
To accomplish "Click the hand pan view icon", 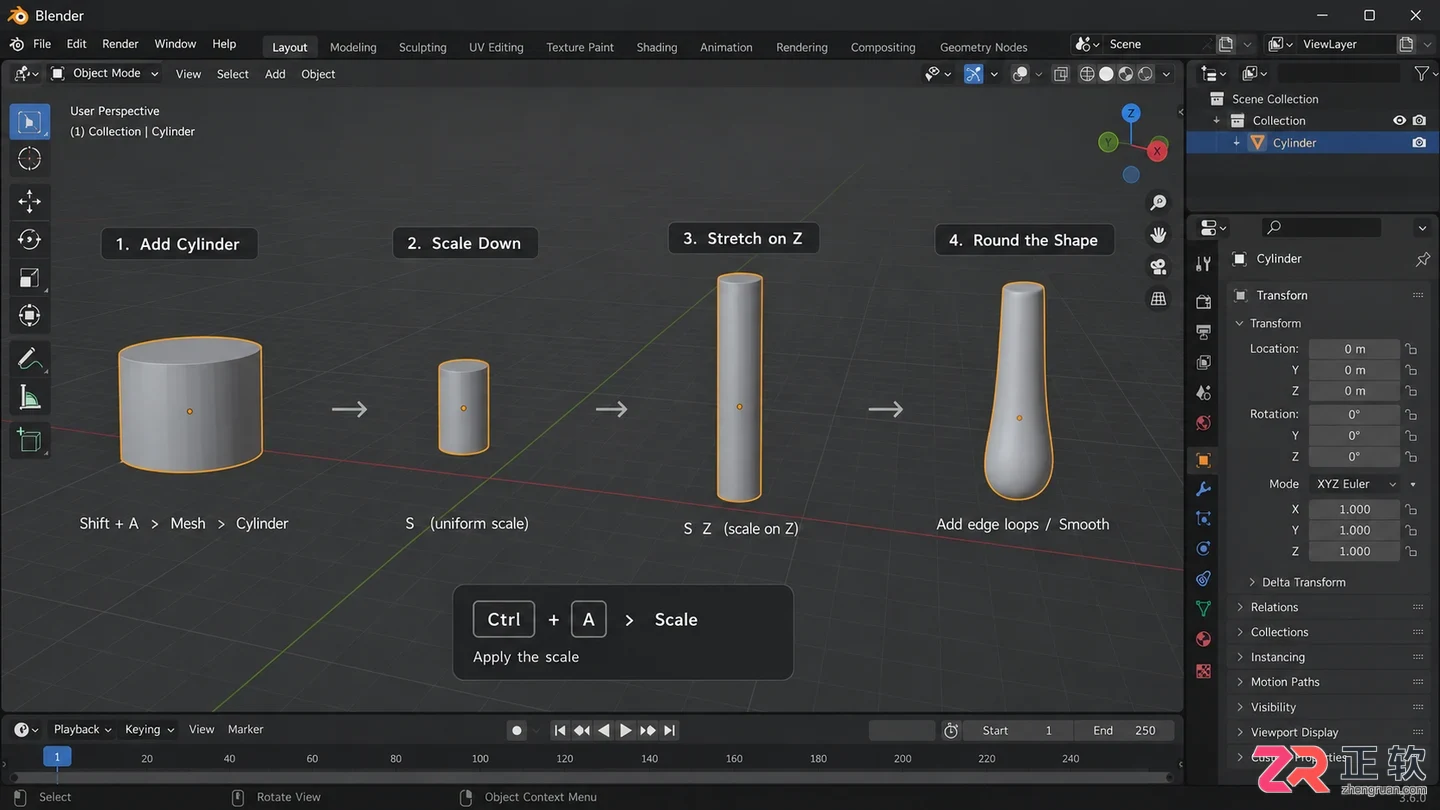I will click(1159, 235).
